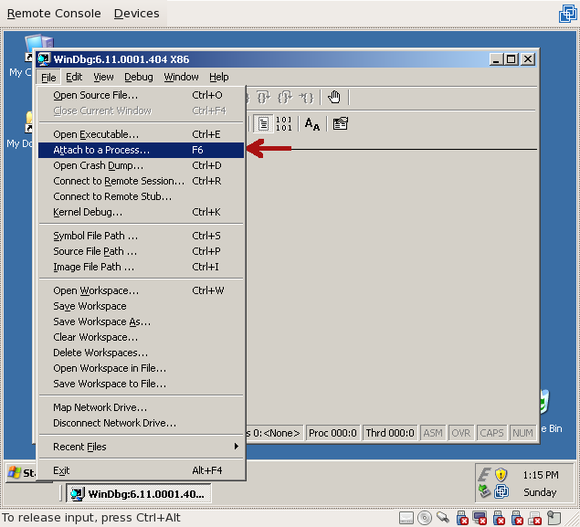Select Kernel Debug menu entry
The height and width of the screenshot is (527, 580).
(x=141, y=212)
